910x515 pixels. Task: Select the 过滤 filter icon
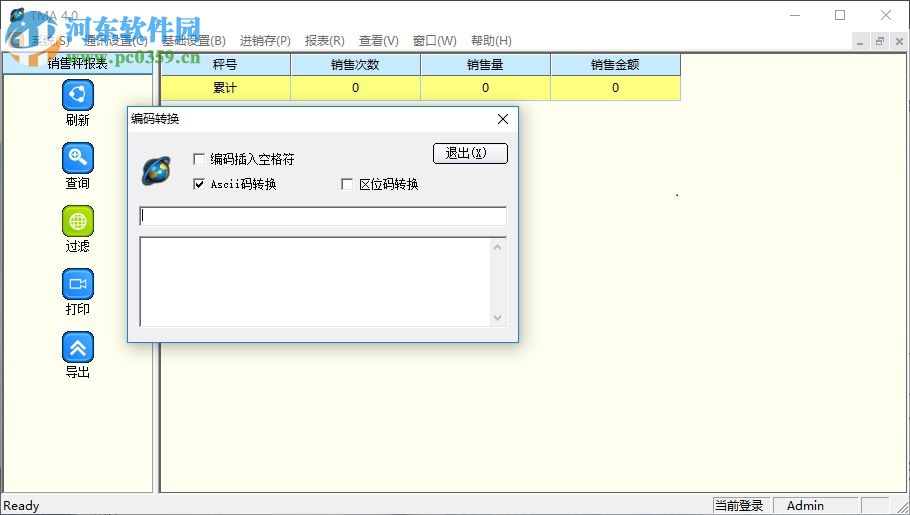(78, 221)
